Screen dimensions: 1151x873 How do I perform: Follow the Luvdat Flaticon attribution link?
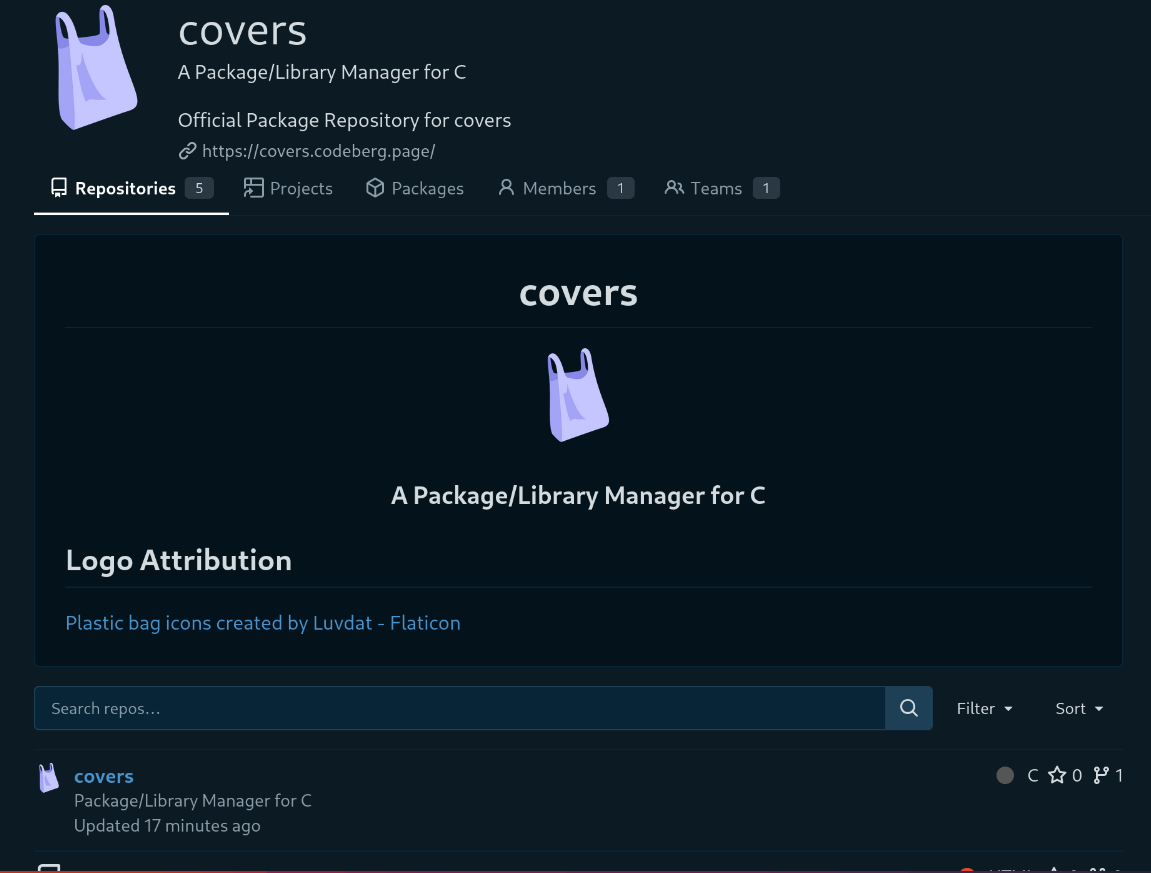tap(263, 623)
